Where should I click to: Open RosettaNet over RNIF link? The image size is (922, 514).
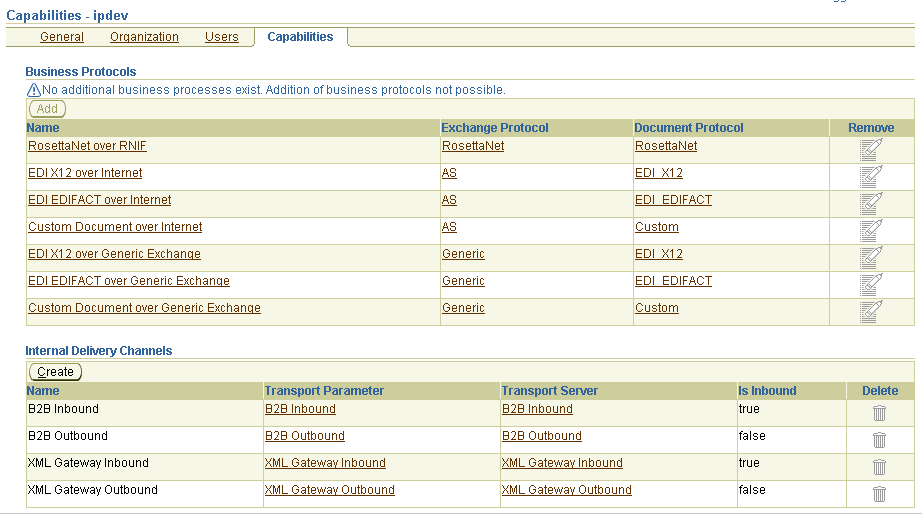[x=87, y=146]
